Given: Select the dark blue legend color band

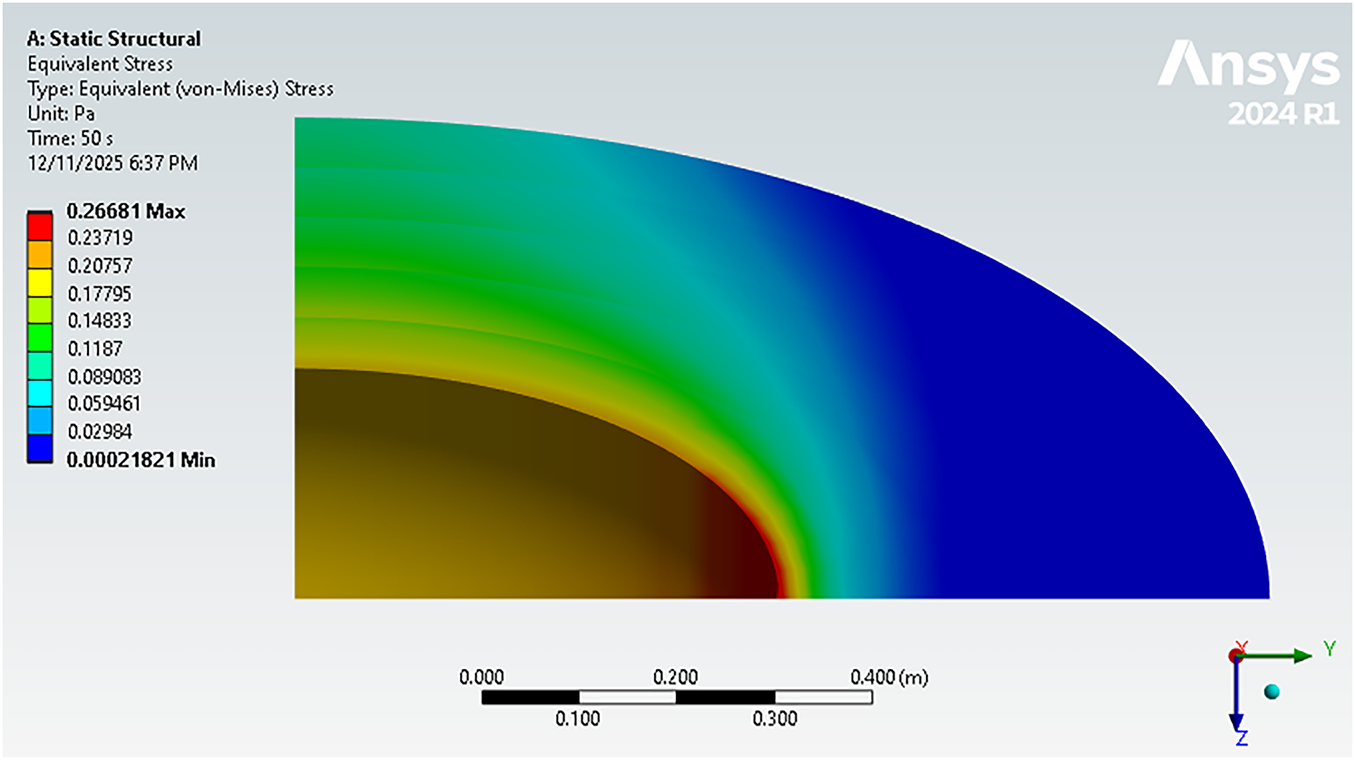Looking at the screenshot, I should pyautogui.click(x=41, y=447).
